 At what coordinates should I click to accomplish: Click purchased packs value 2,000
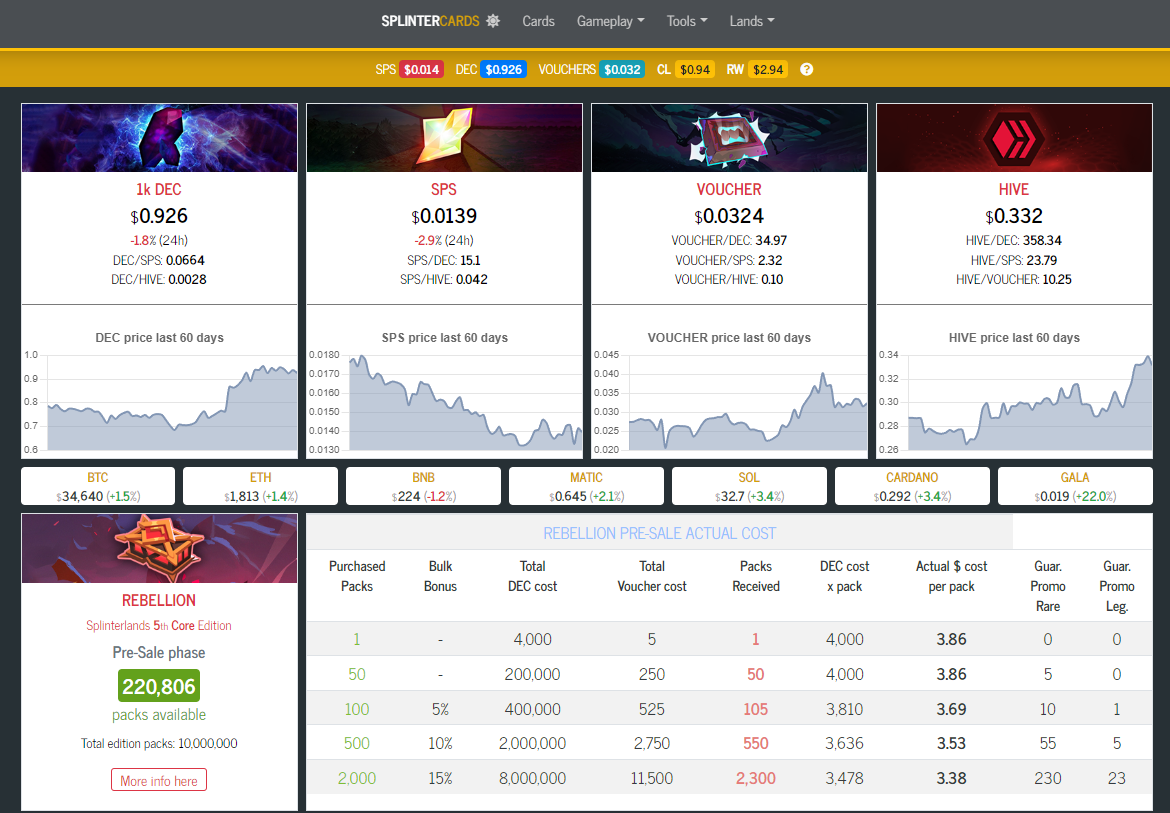tap(357, 778)
